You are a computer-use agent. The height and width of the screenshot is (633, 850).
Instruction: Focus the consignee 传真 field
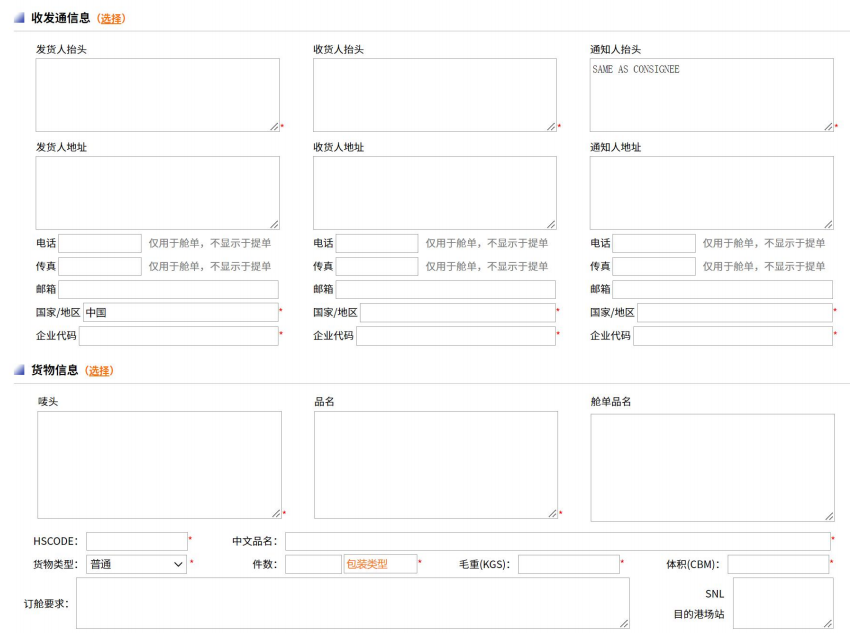coord(377,267)
